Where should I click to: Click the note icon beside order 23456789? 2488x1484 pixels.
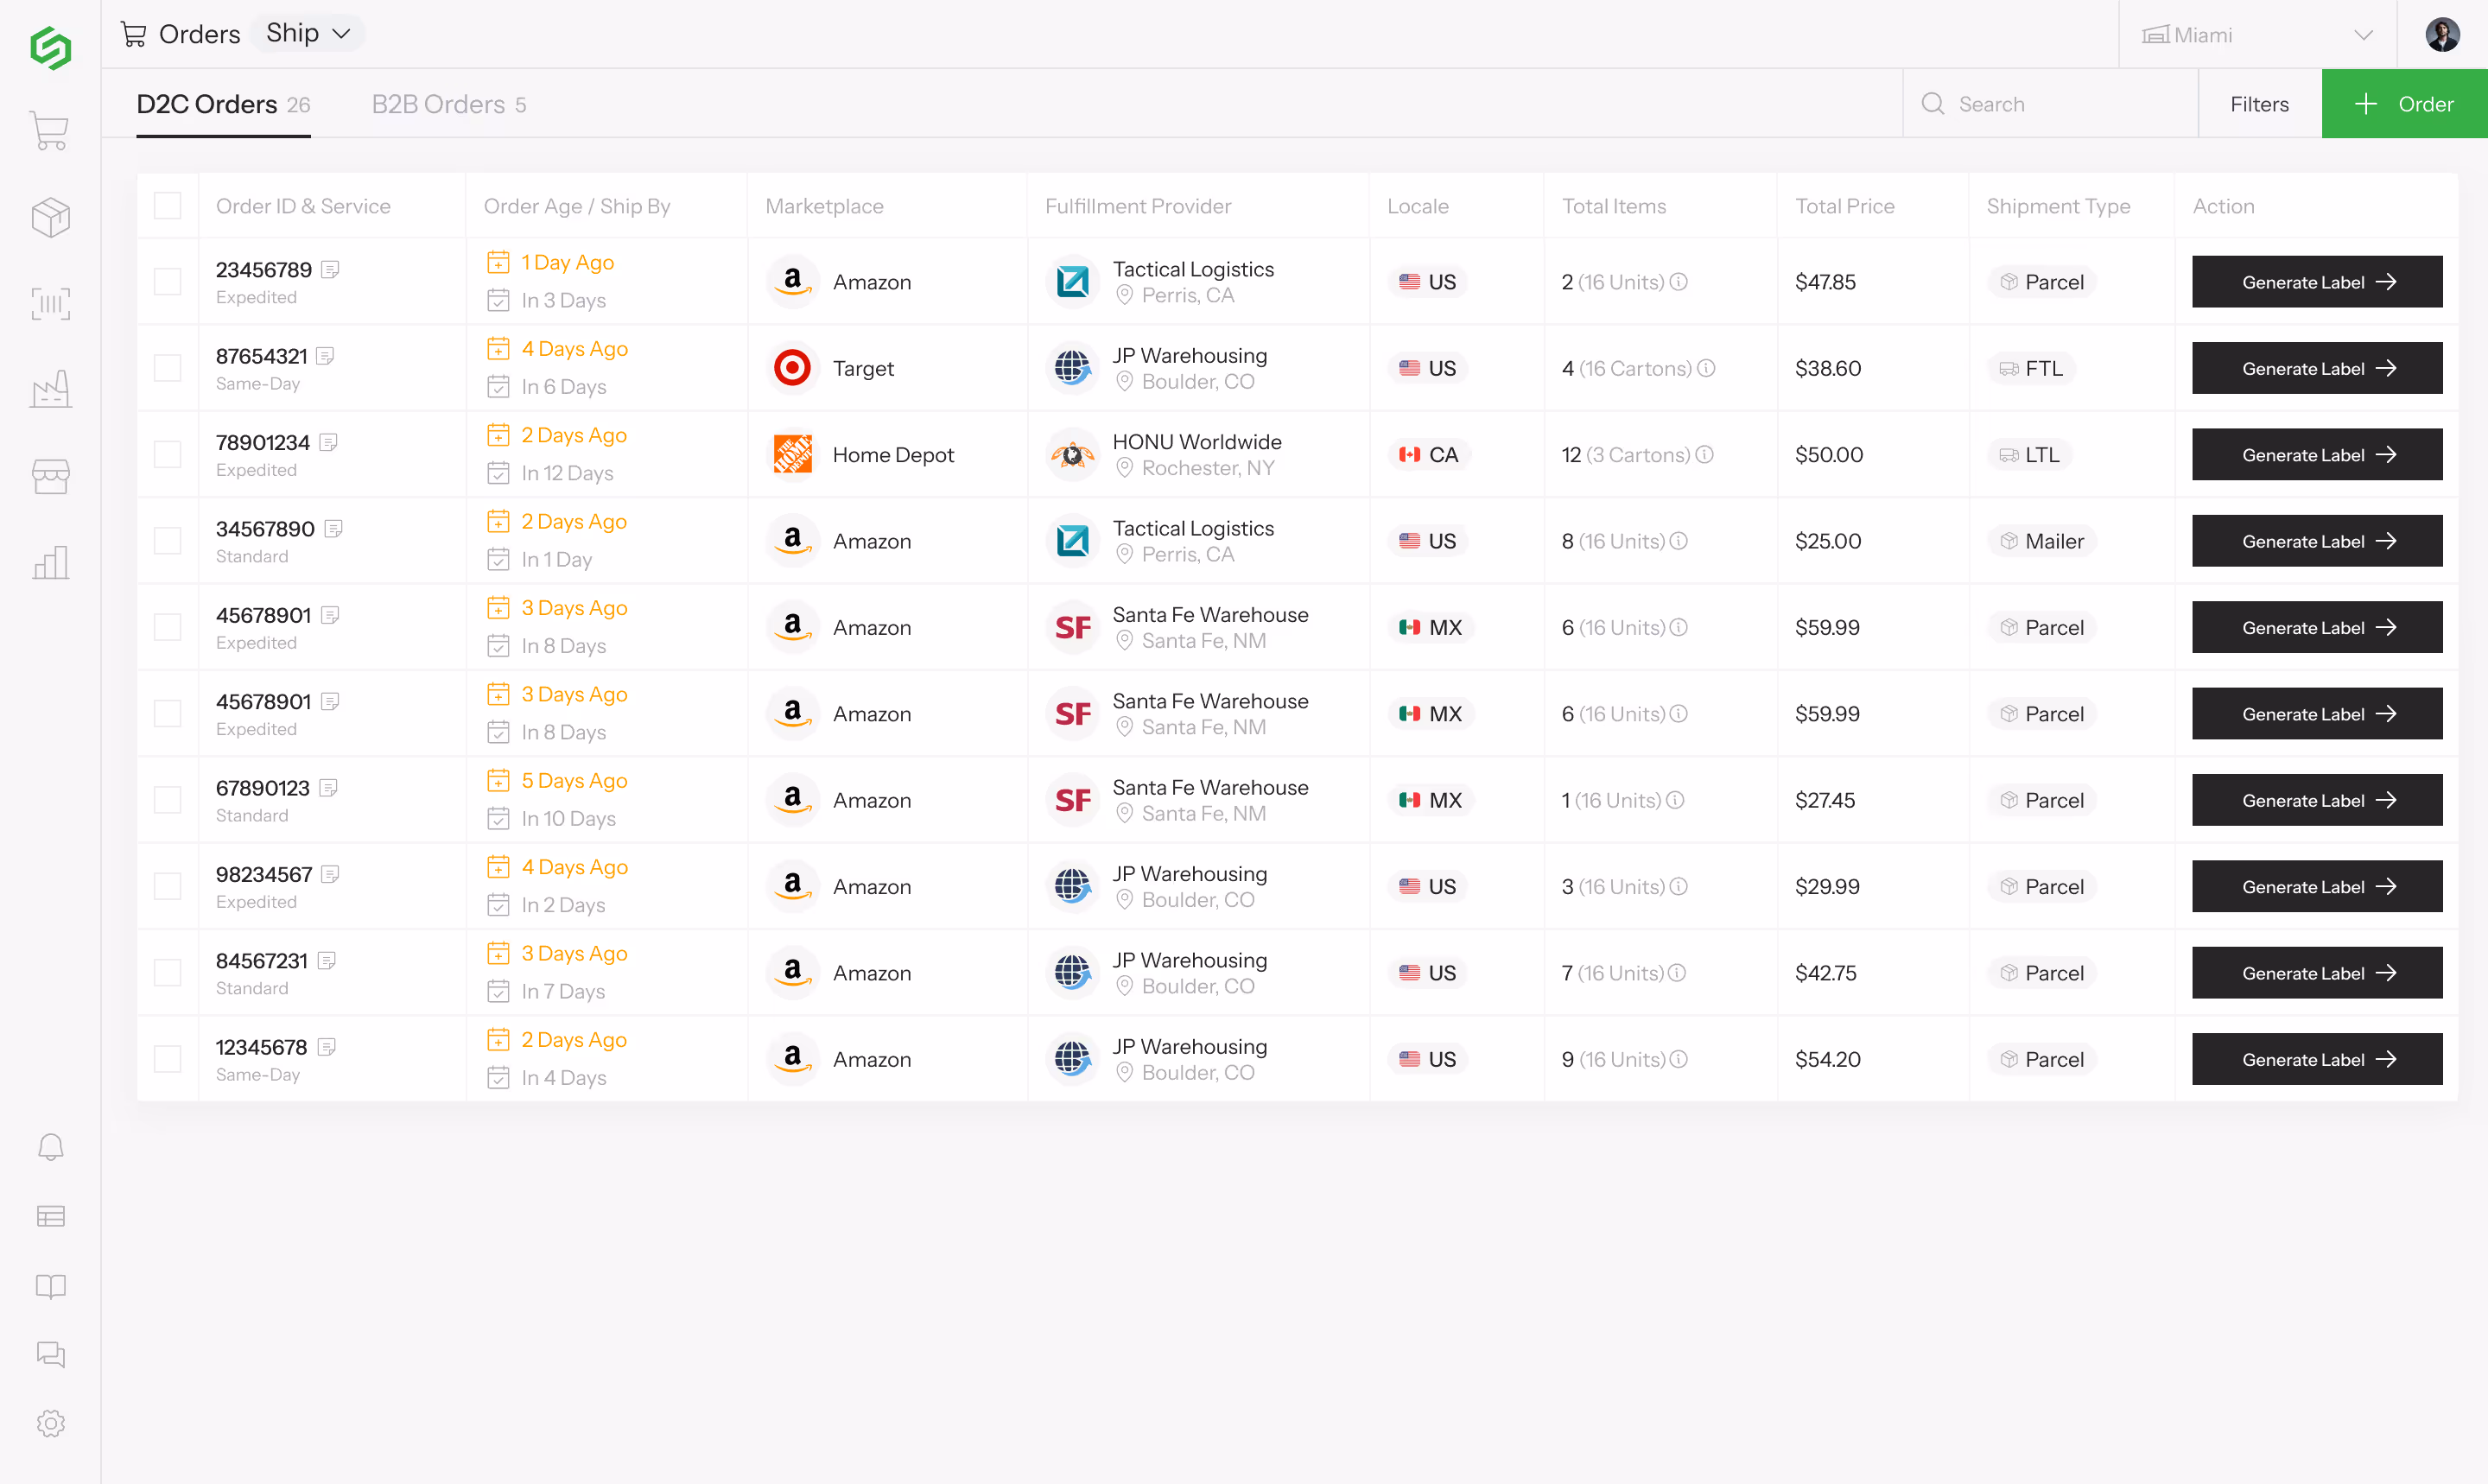(331, 269)
